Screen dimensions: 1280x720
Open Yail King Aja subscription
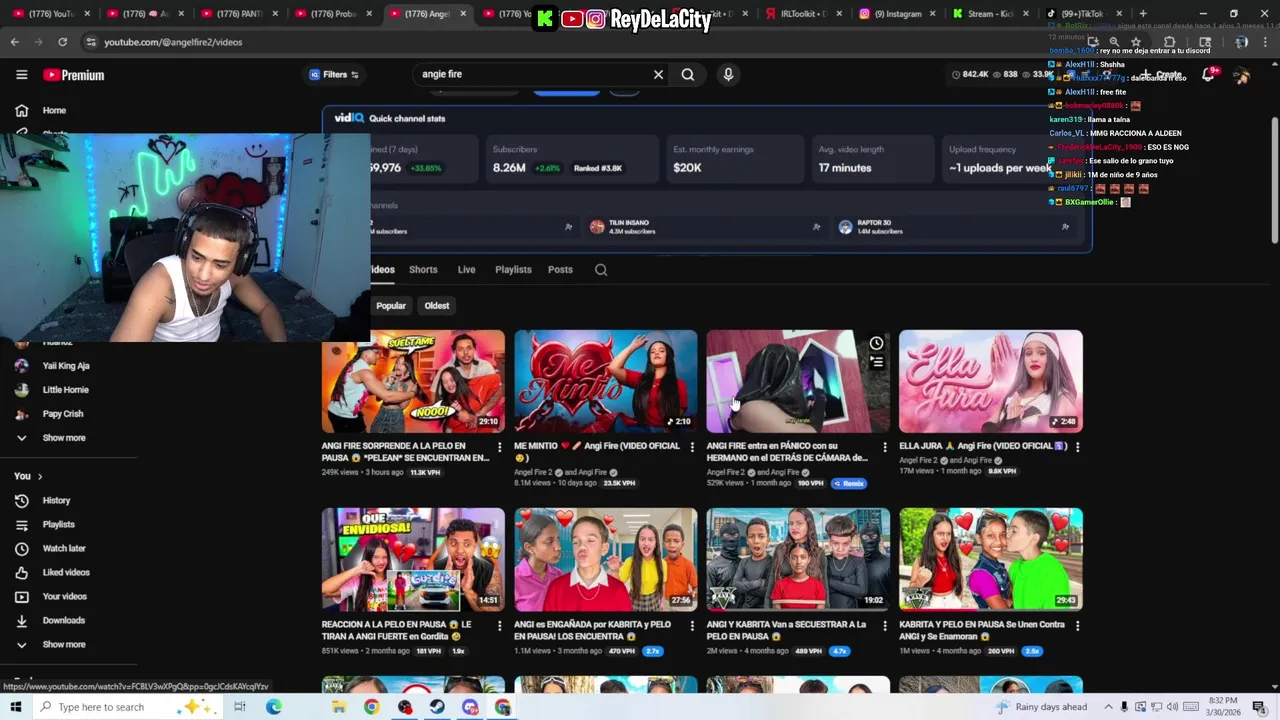pos(66,366)
